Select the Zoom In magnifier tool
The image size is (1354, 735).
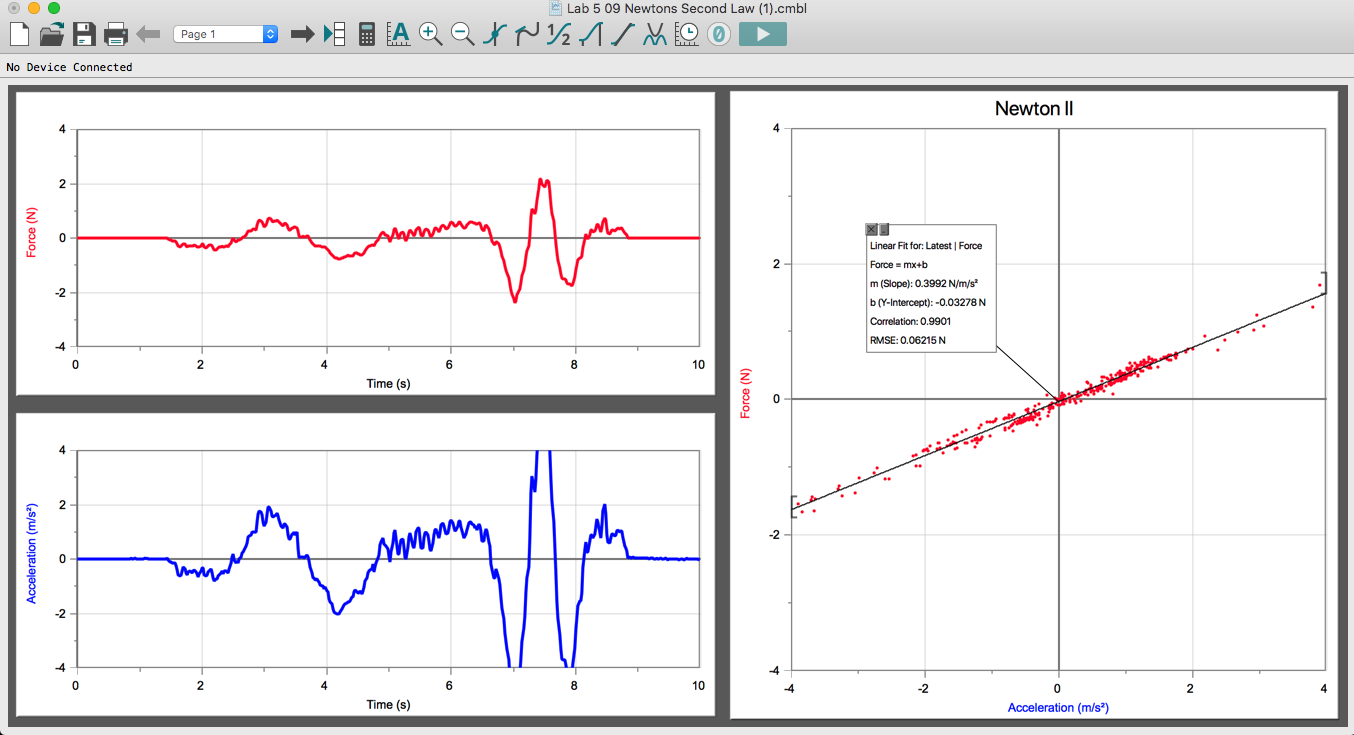tap(430, 34)
